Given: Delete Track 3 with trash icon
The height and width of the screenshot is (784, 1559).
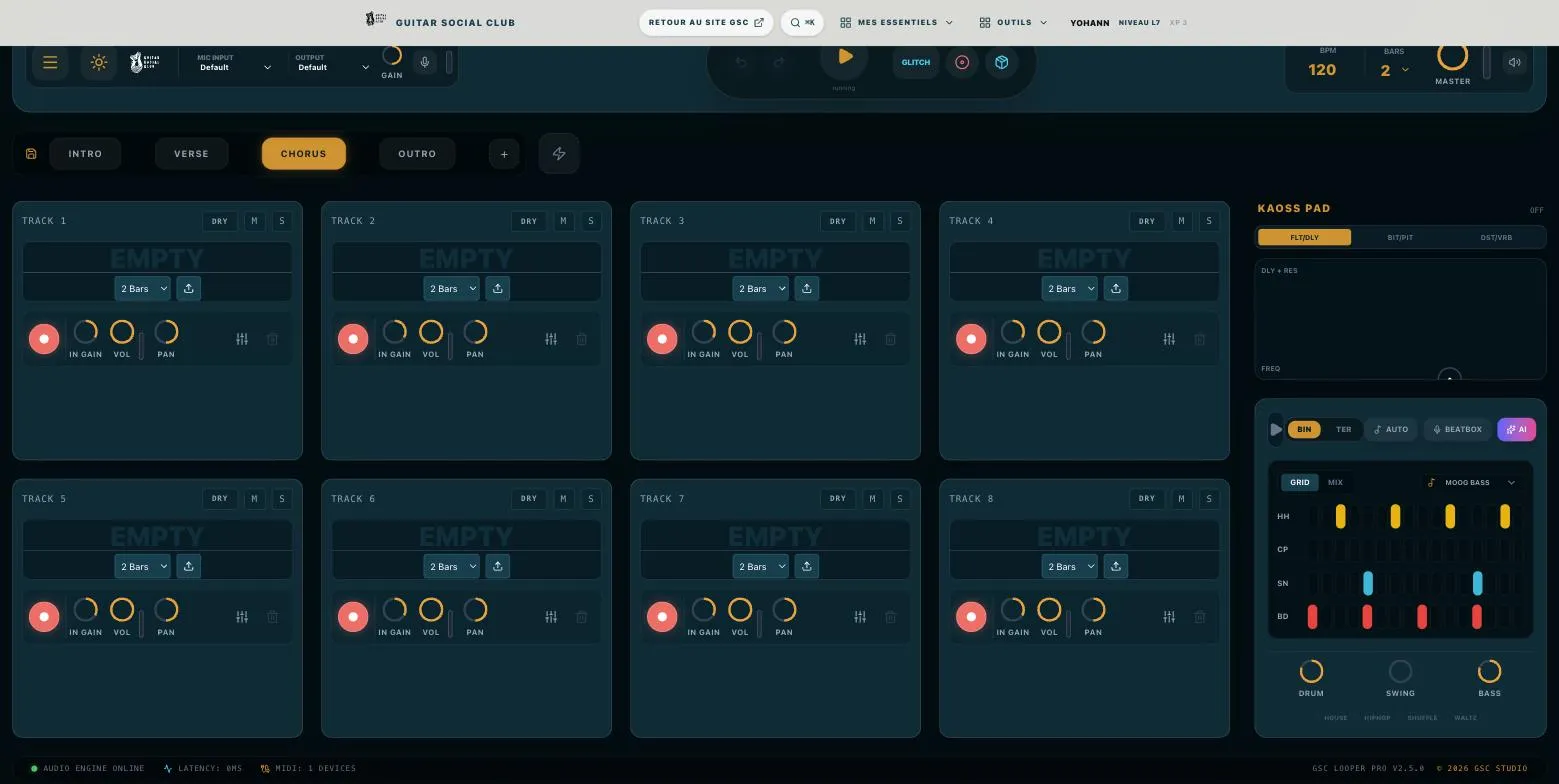Looking at the screenshot, I should tap(890, 339).
